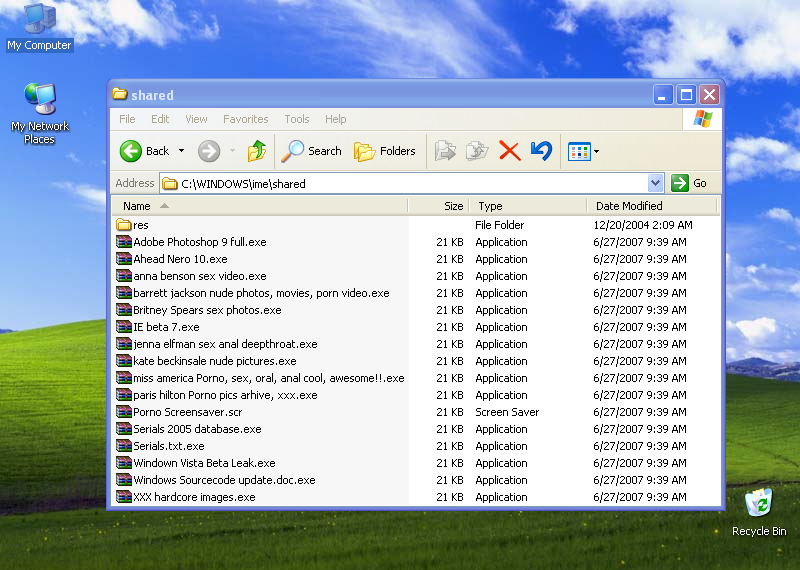Select Adobe Photoshop 9 full.exe icon
The height and width of the screenshot is (570, 800).
point(123,242)
